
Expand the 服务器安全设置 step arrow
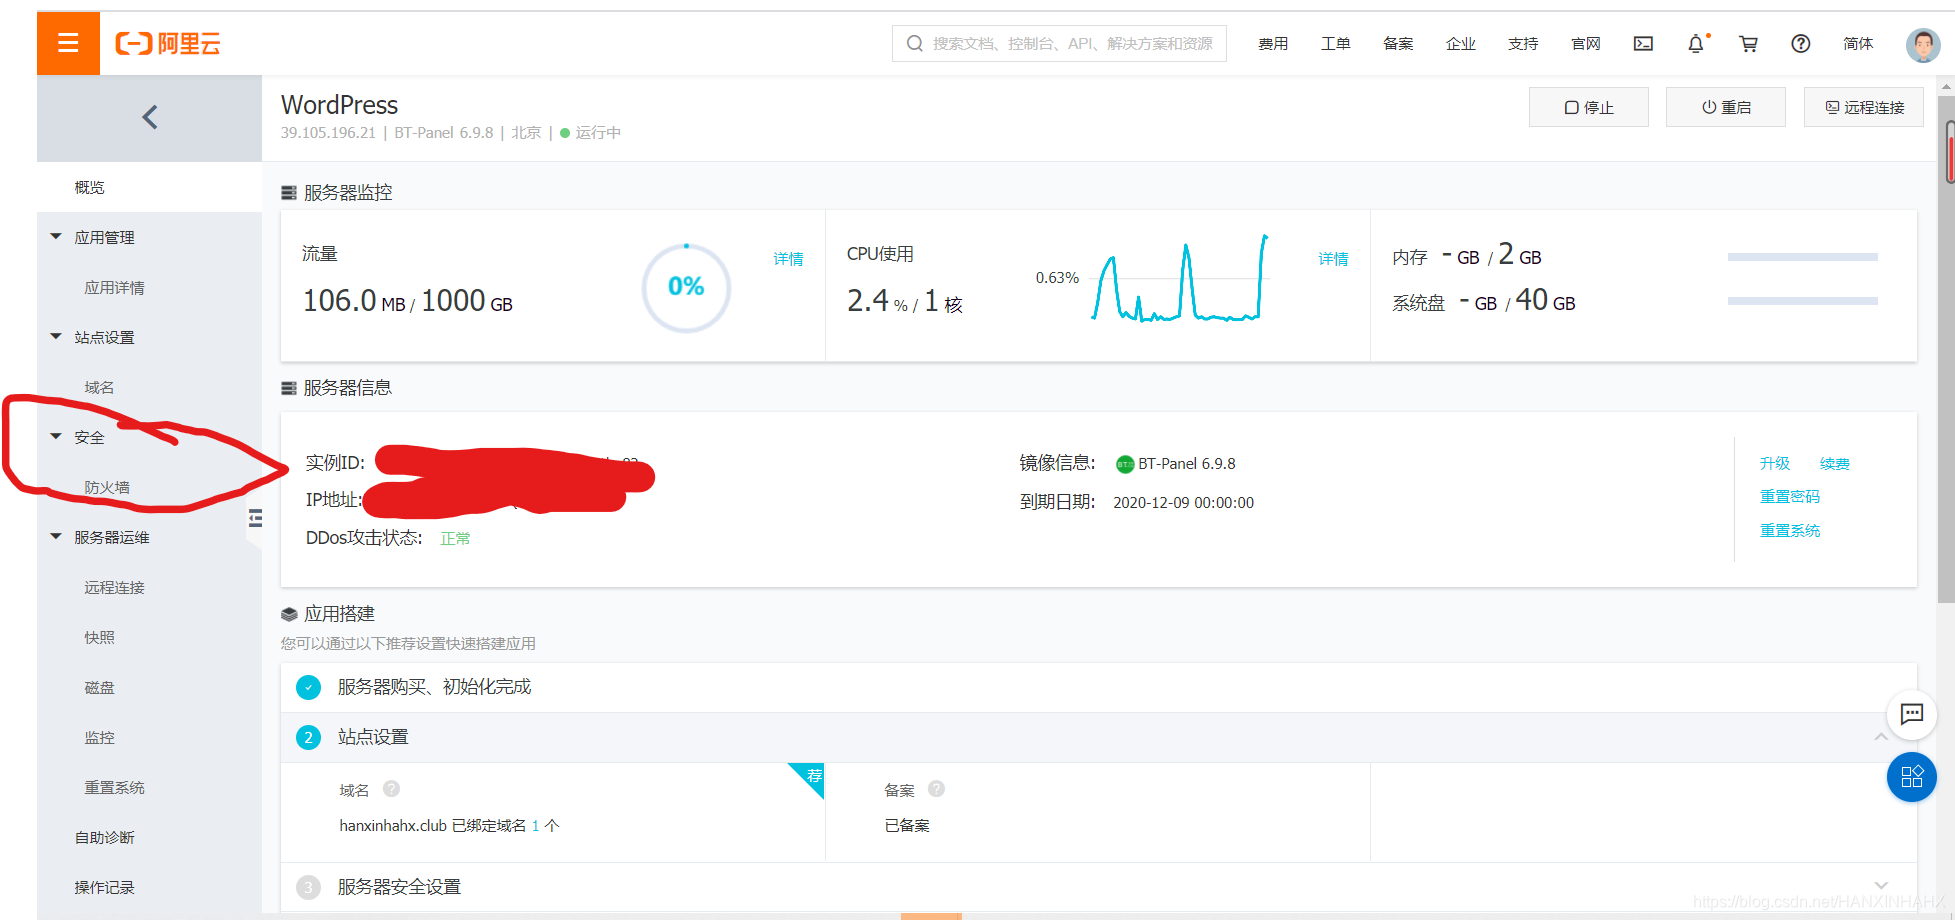pyautogui.click(x=1881, y=886)
